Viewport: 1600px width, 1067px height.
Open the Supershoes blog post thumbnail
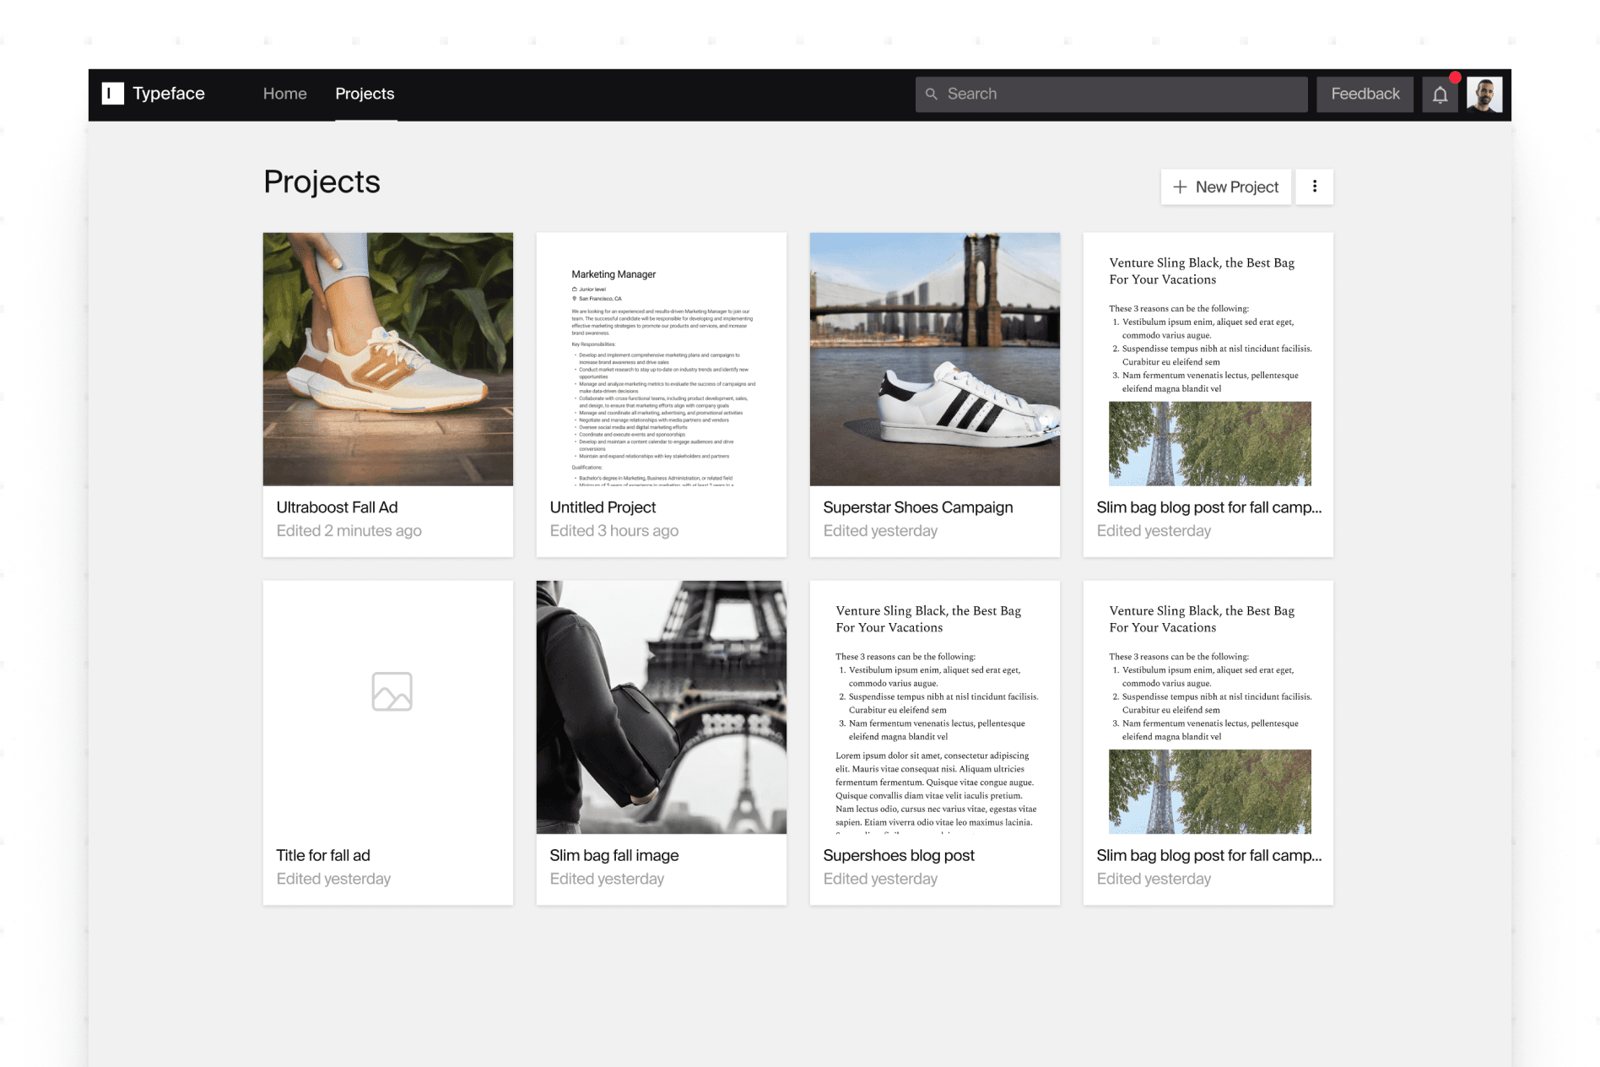point(935,707)
